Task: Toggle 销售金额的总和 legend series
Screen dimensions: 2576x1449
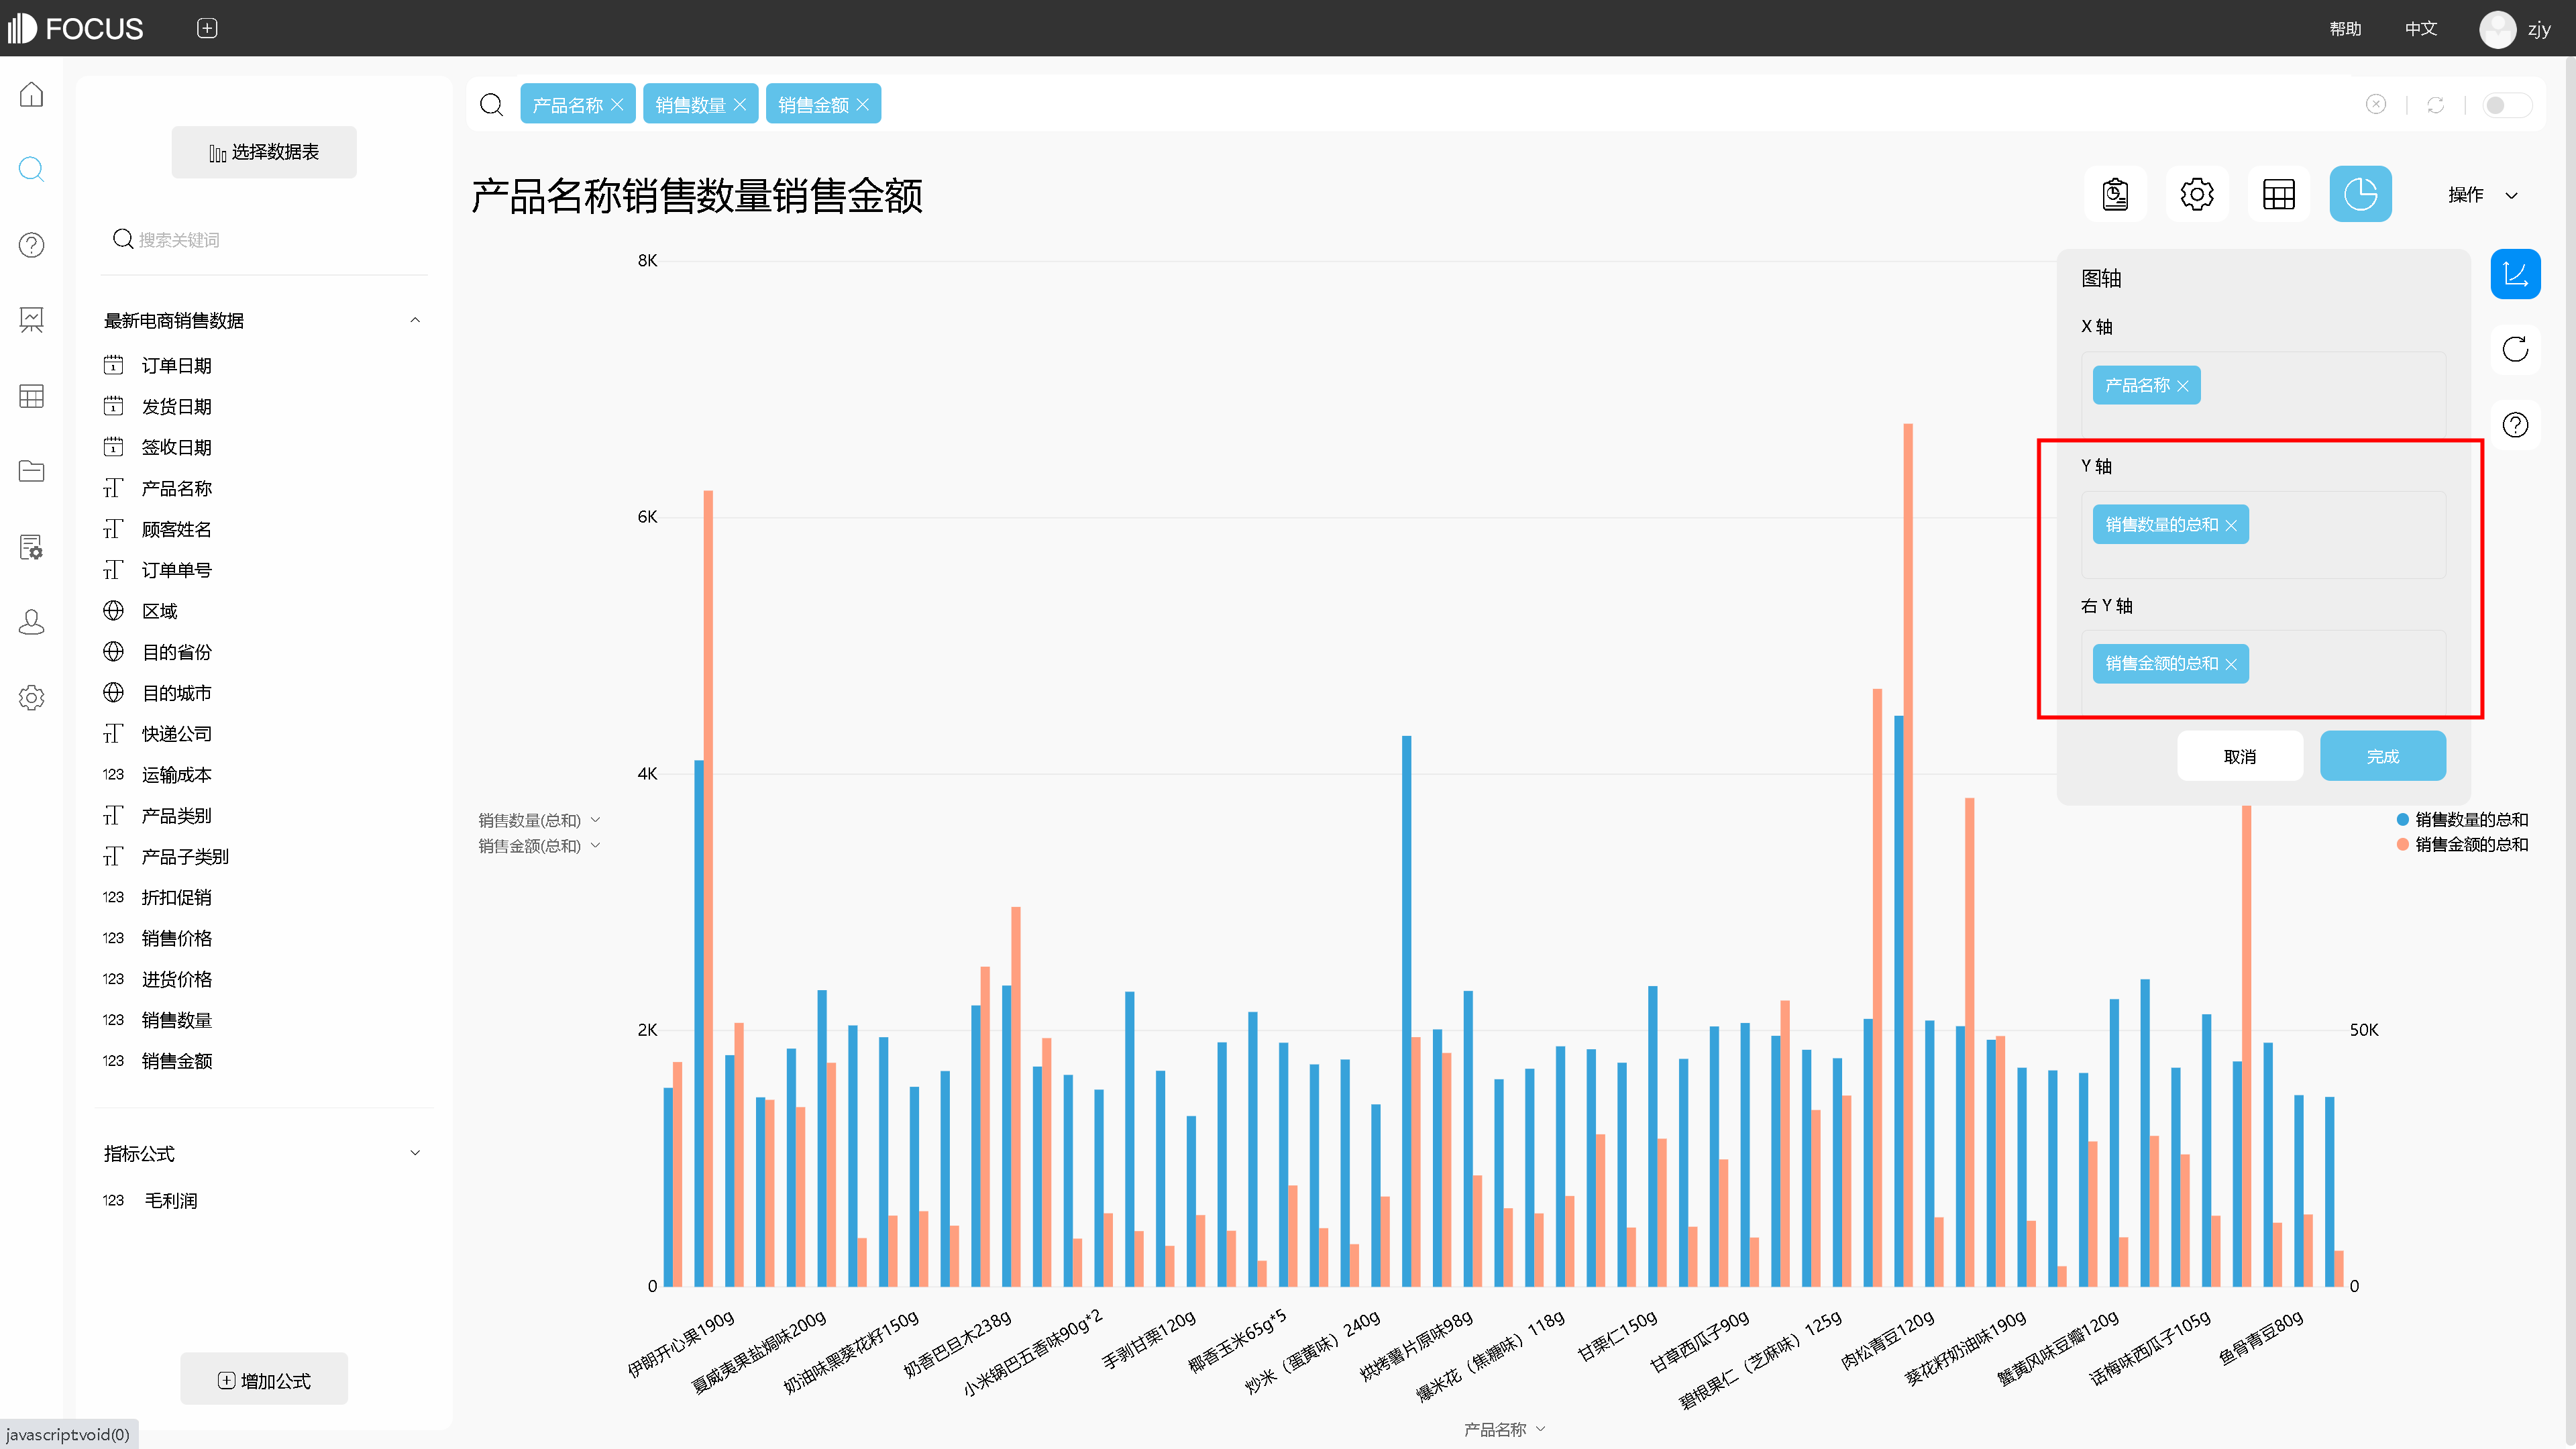Action: (x=2470, y=844)
